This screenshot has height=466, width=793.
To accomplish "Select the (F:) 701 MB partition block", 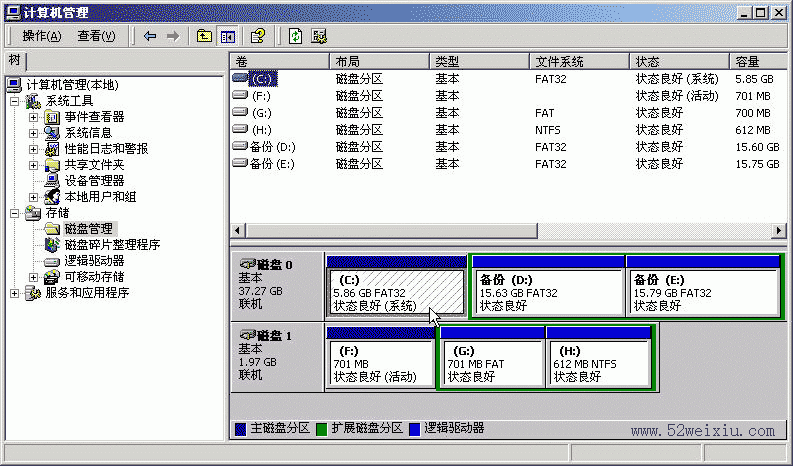I will [x=380, y=357].
